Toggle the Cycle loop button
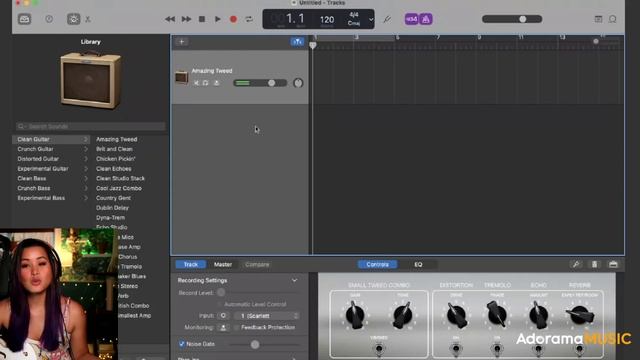This screenshot has width=640, height=360. pyautogui.click(x=249, y=19)
